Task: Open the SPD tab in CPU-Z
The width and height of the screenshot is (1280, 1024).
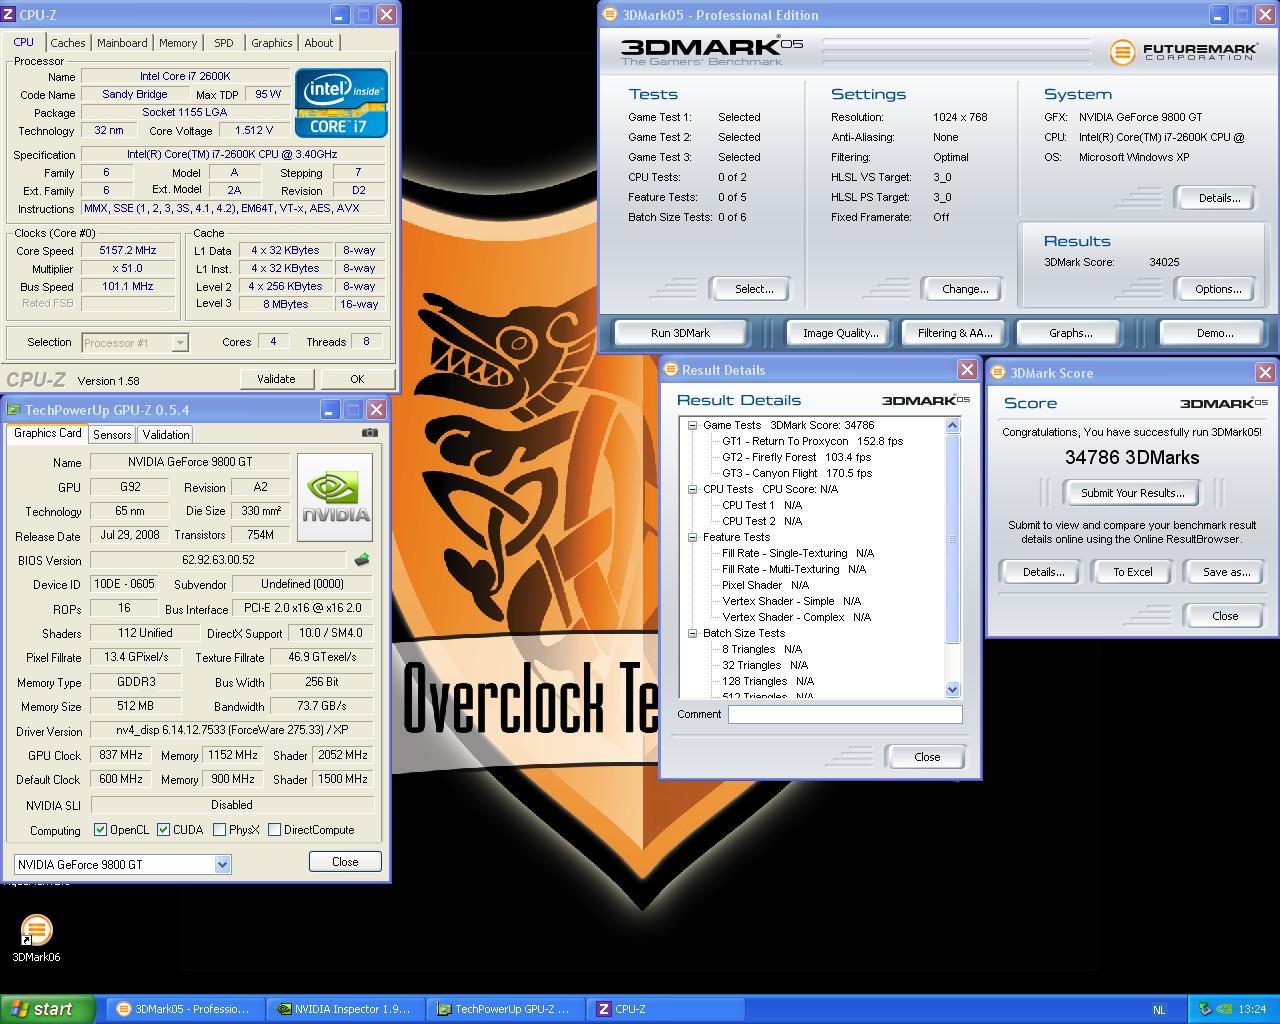Action: (224, 43)
